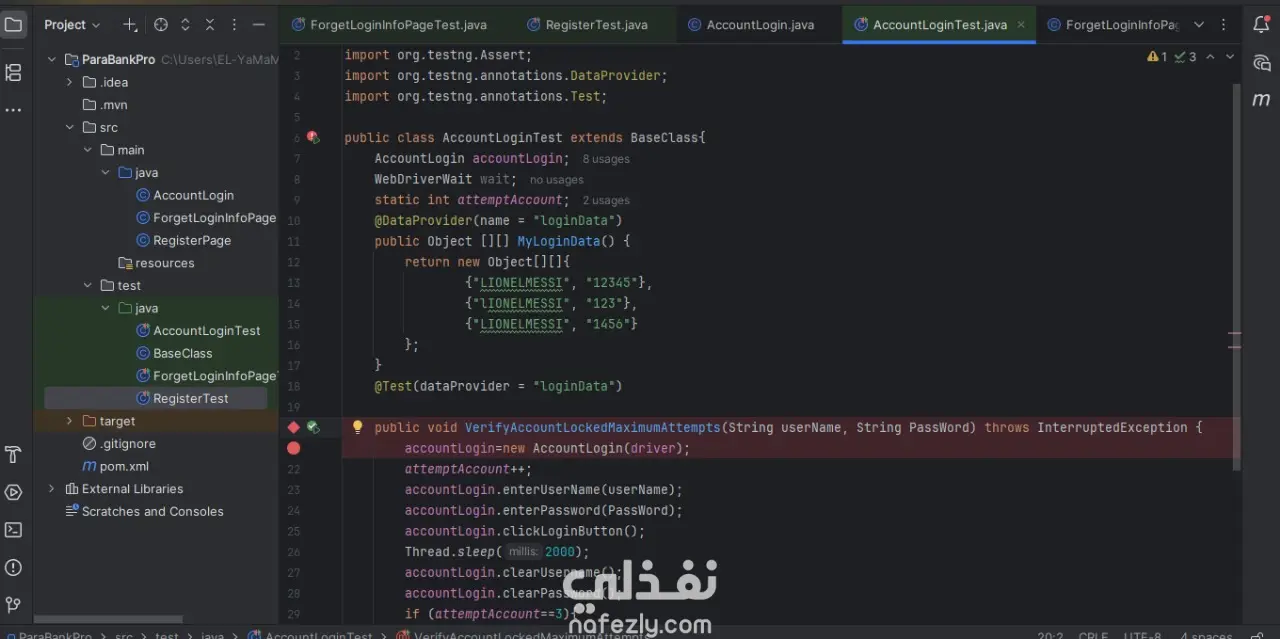Image resolution: width=1280 pixels, height=639 pixels.
Task: Open the Build hammer tool window
Action: click(x=13, y=455)
